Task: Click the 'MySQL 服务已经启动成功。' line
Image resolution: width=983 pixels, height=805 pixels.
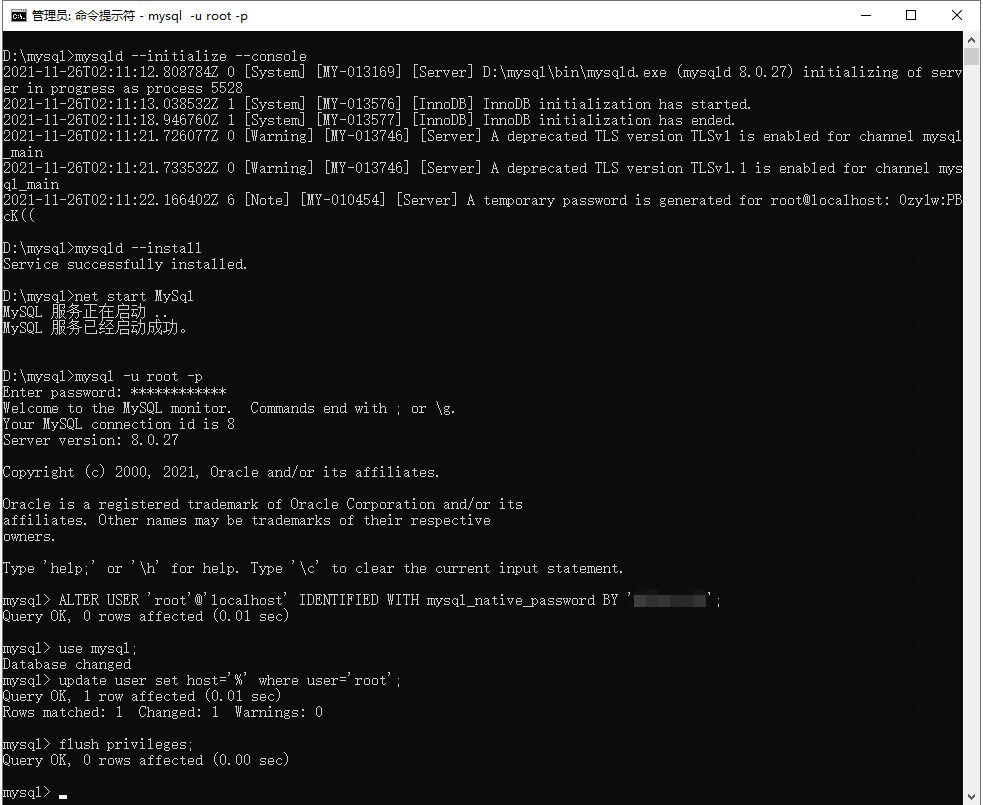Action: 95,328
